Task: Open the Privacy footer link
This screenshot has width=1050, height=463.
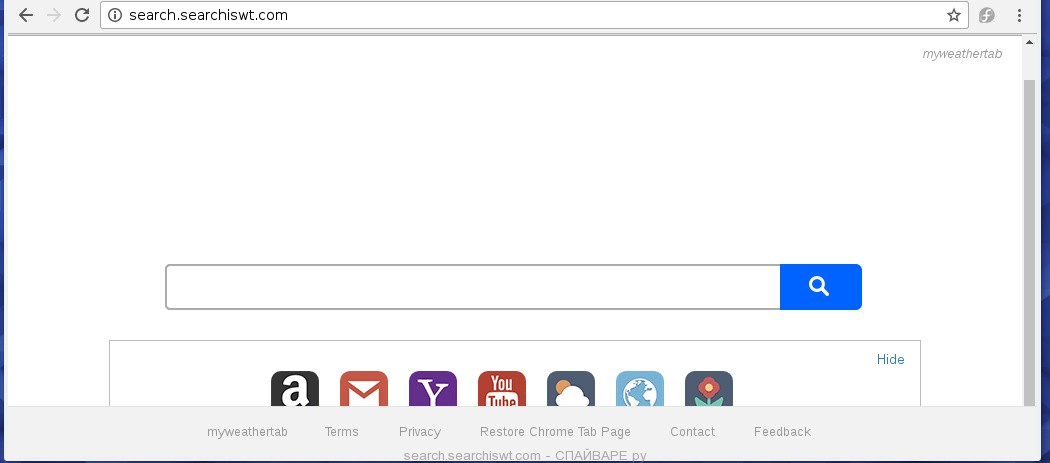Action: pos(419,432)
